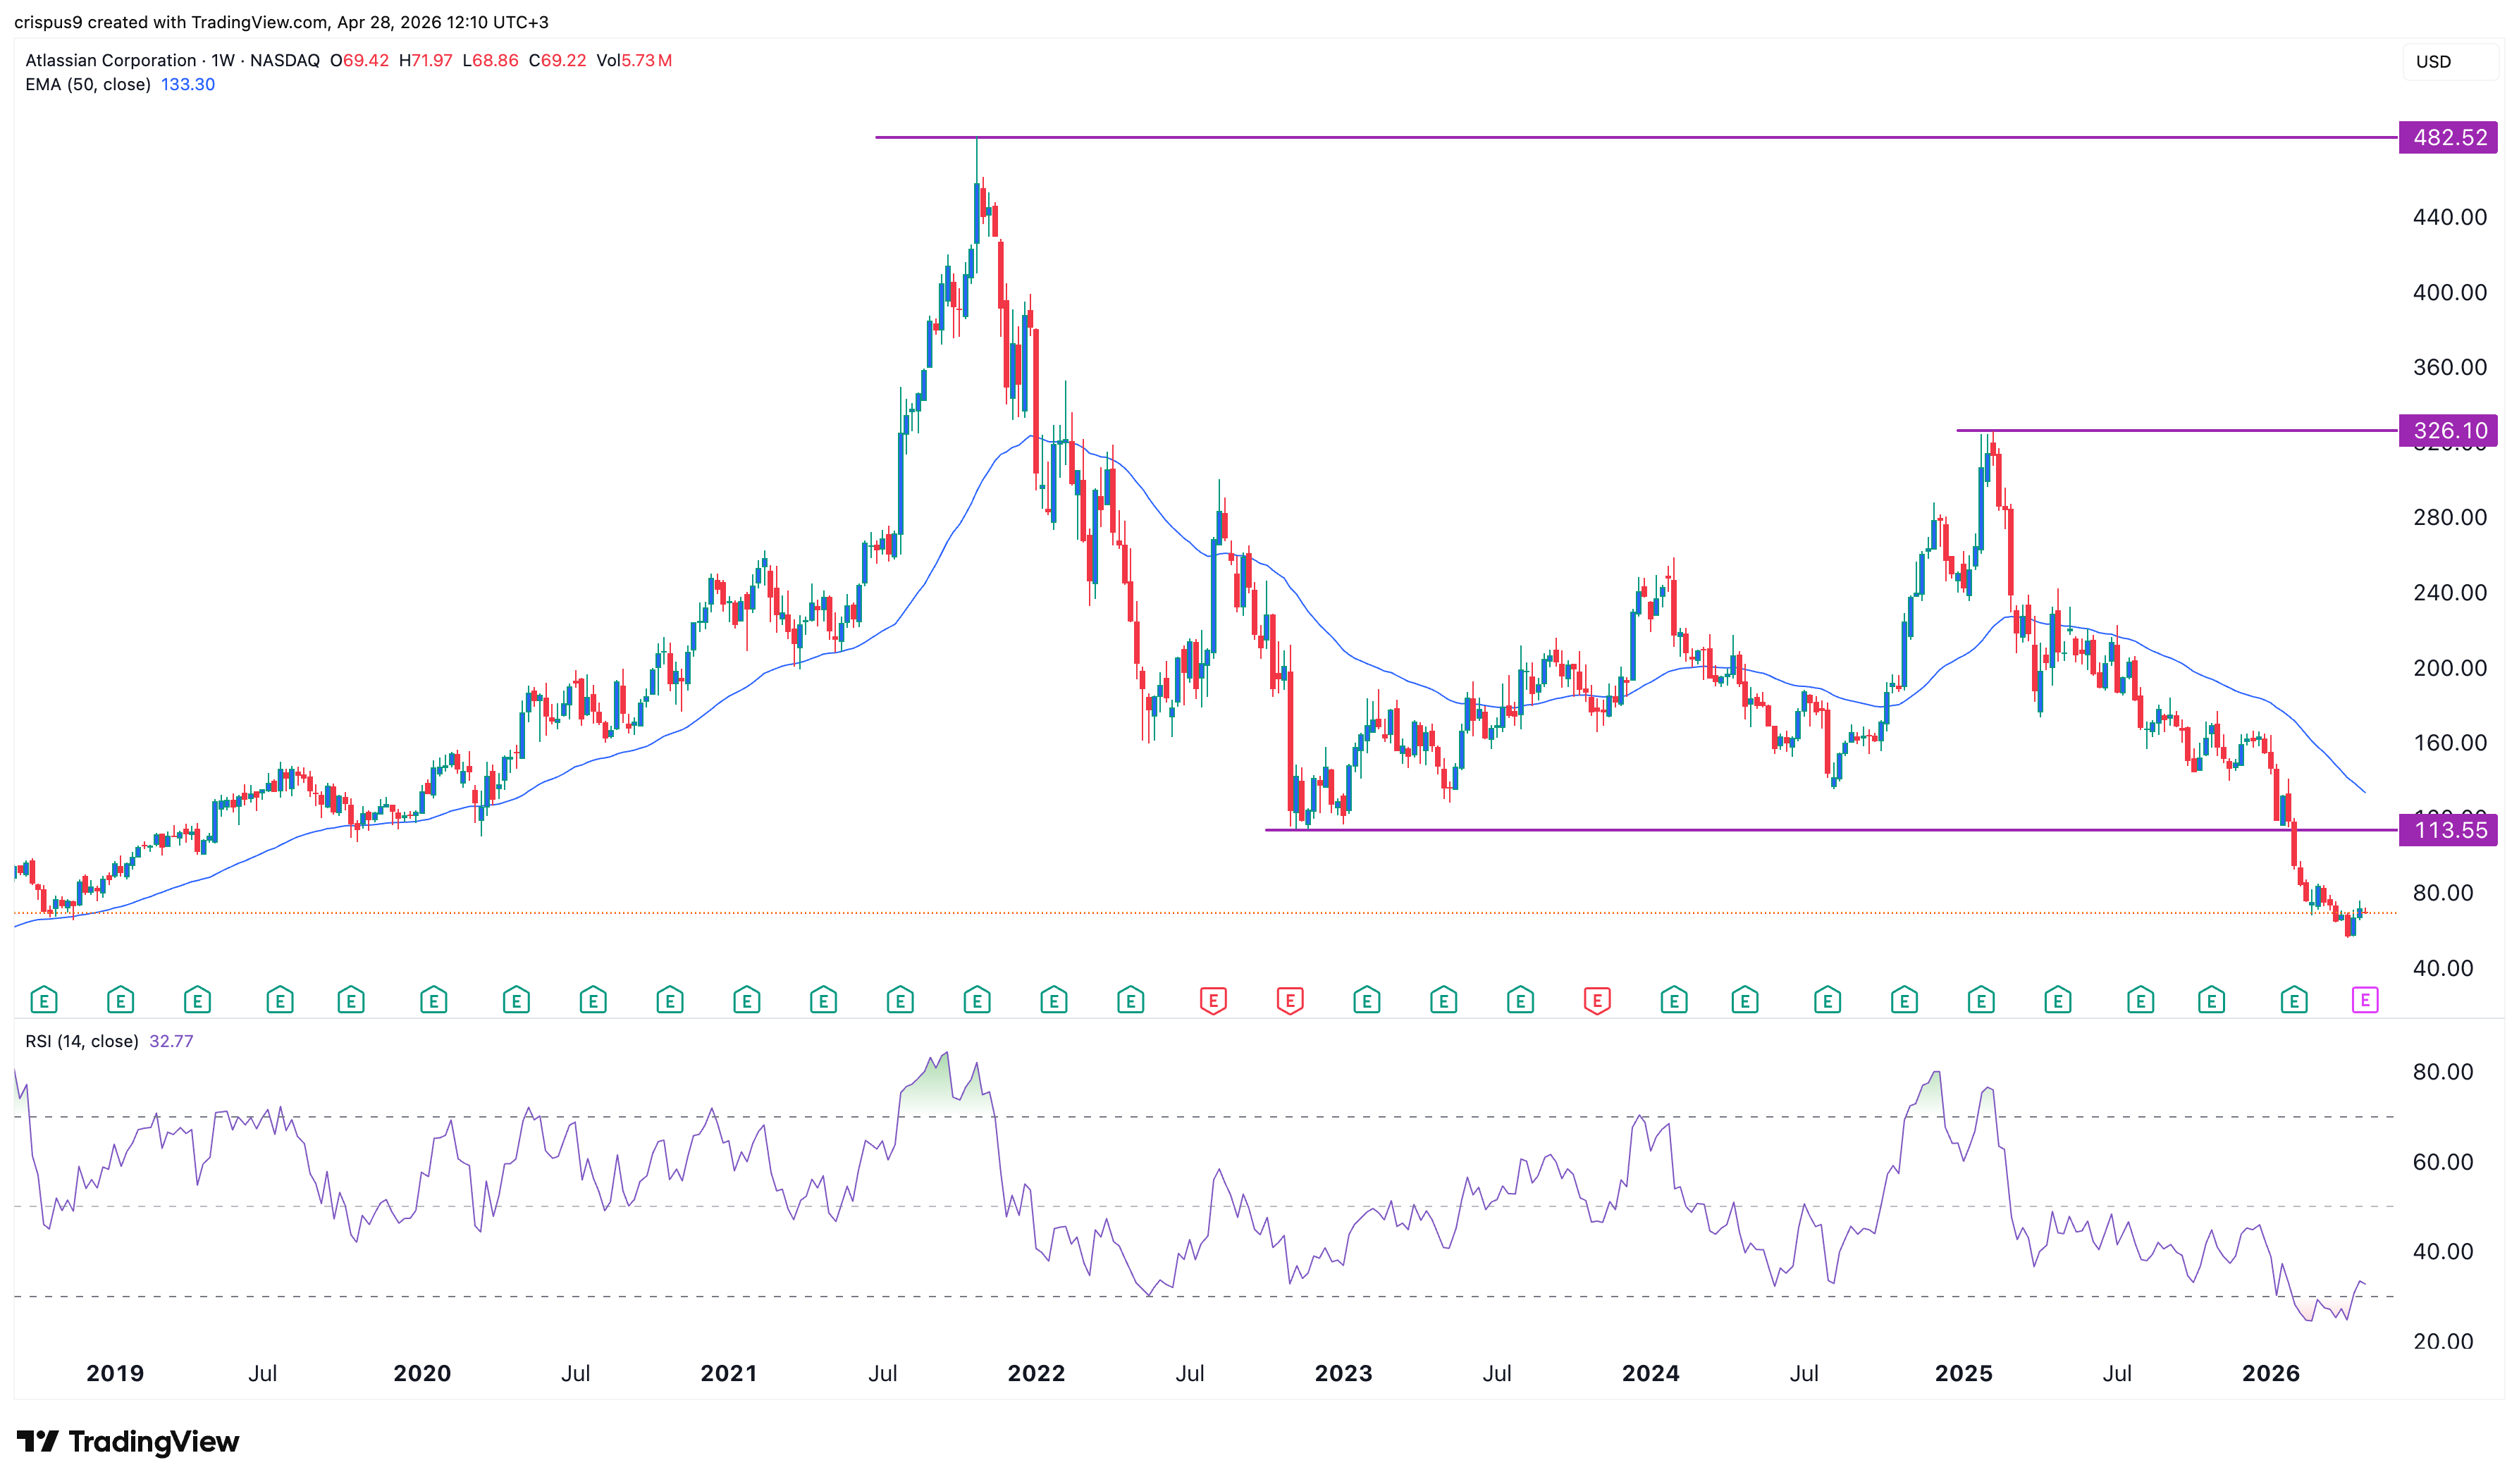Click the Atlassian Corporation symbol title
The height and width of the screenshot is (1484, 2519).
111,60
